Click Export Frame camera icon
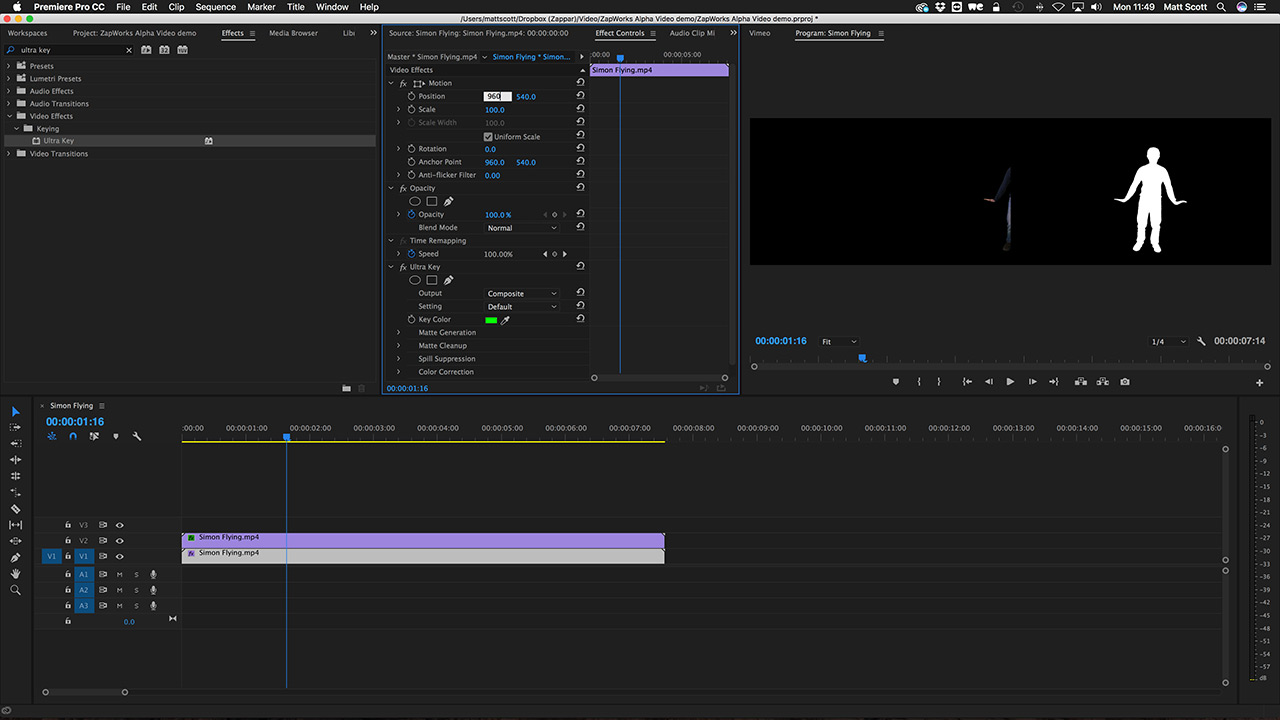 pos(1125,382)
